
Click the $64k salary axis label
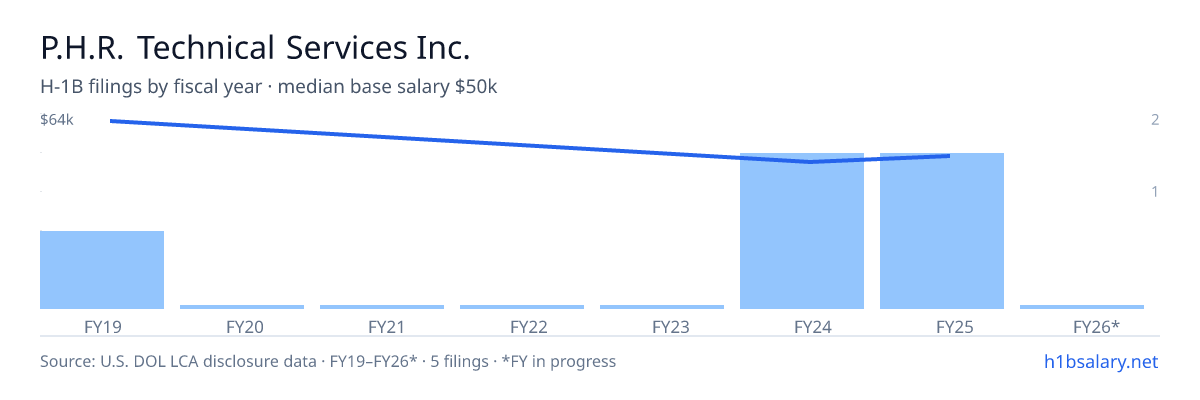[x=57, y=120]
